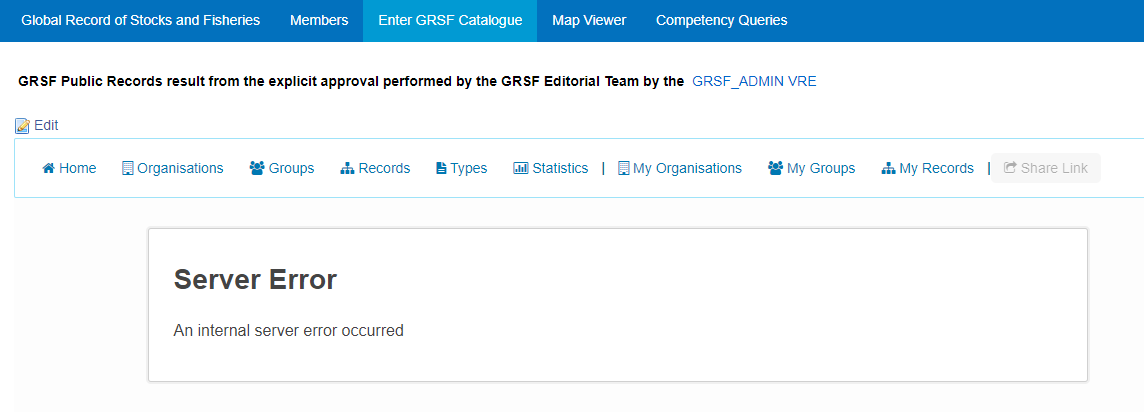Click the building icon beside Organisations
Viewport: 1144px width, 412px height.
[128, 168]
